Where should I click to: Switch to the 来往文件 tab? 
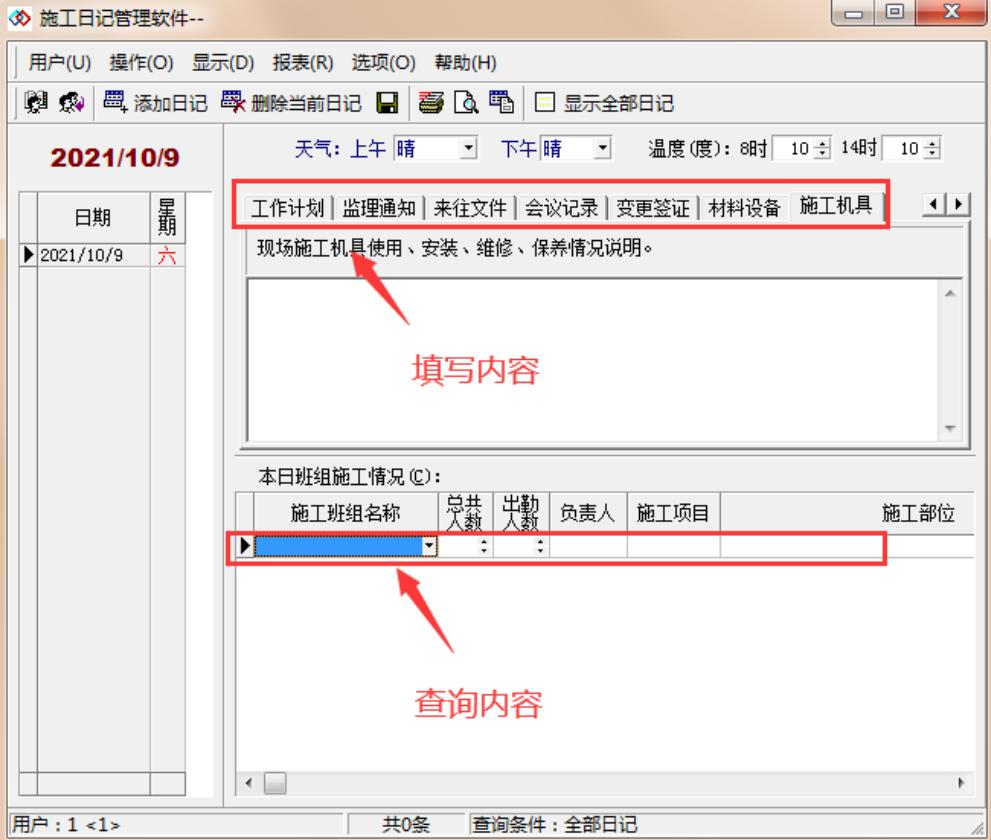tap(470, 207)
